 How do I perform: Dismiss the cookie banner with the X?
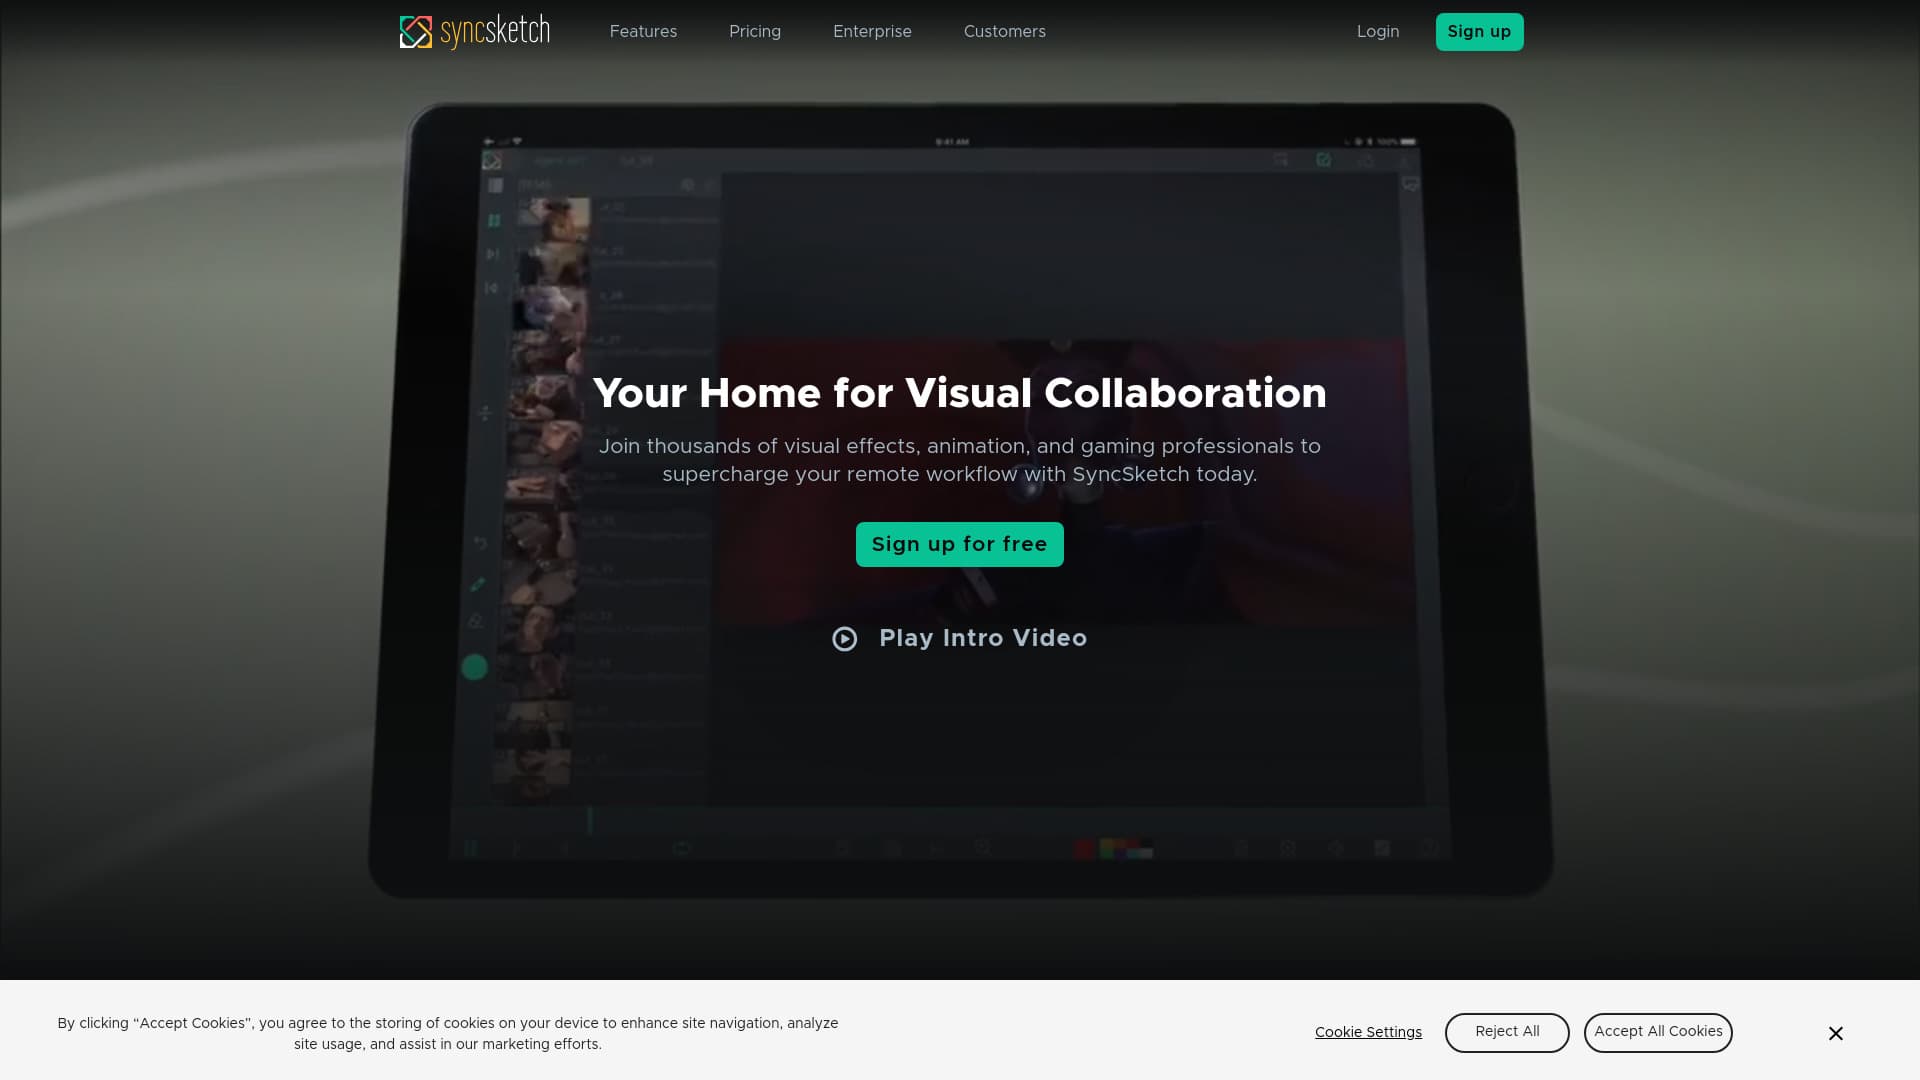1836,1033
